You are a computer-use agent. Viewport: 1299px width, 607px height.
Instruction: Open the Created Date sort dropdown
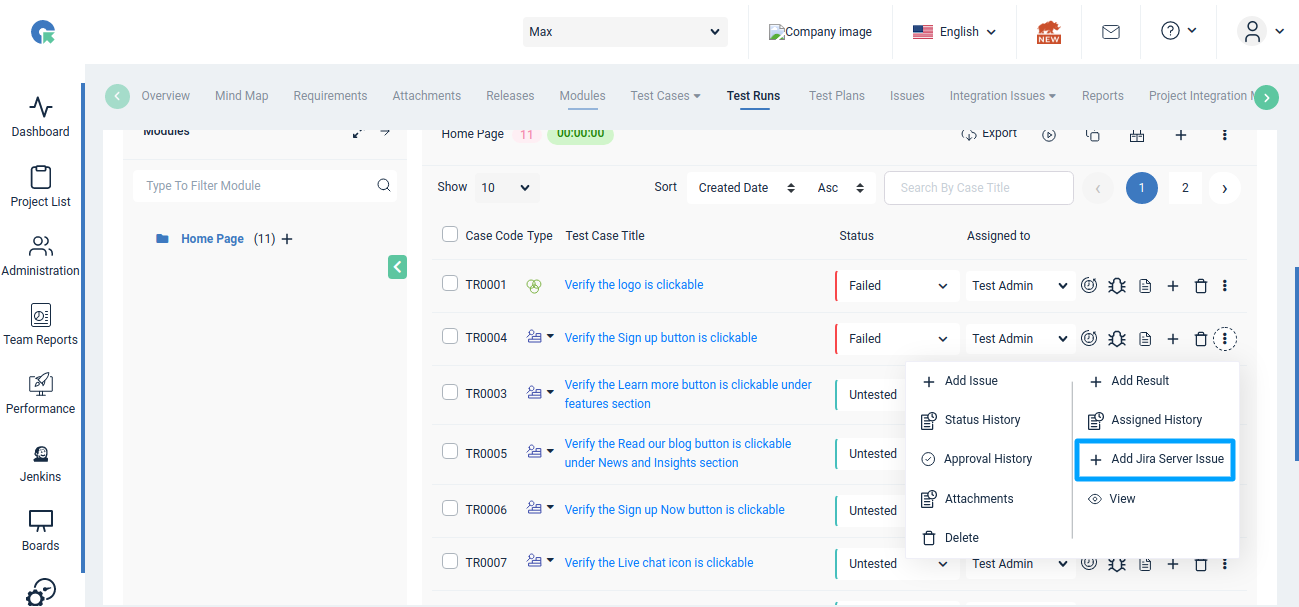(x=745, y=187)
